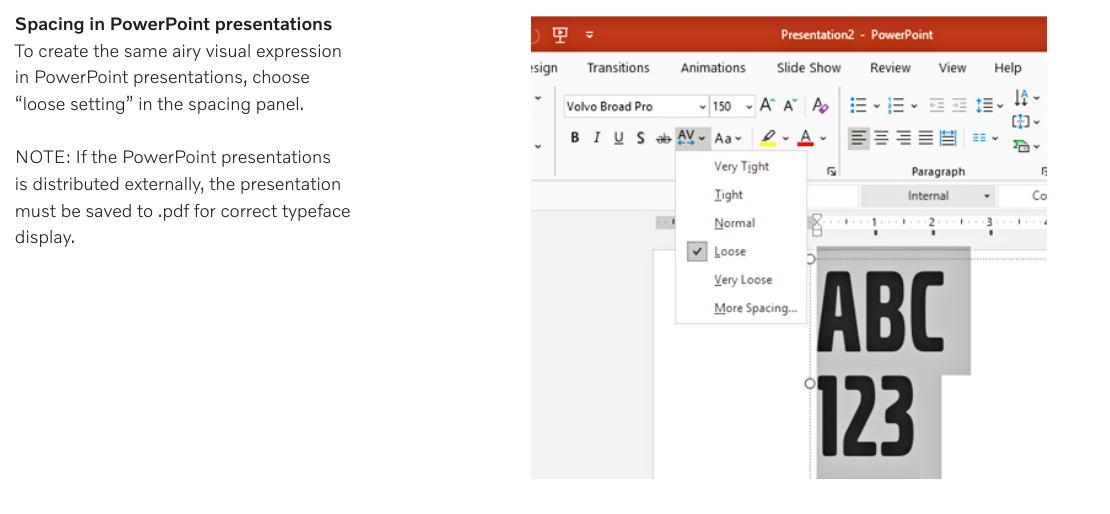
Task: Open the line spacing options
Action: point(989,105)
